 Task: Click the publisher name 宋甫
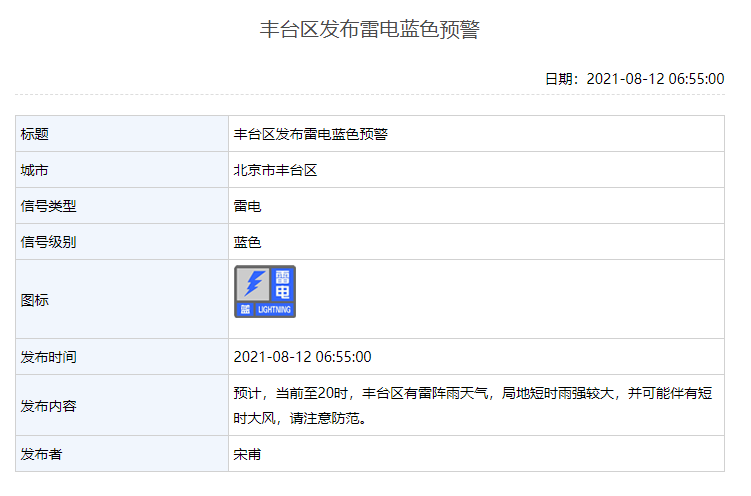pos(247,454)
